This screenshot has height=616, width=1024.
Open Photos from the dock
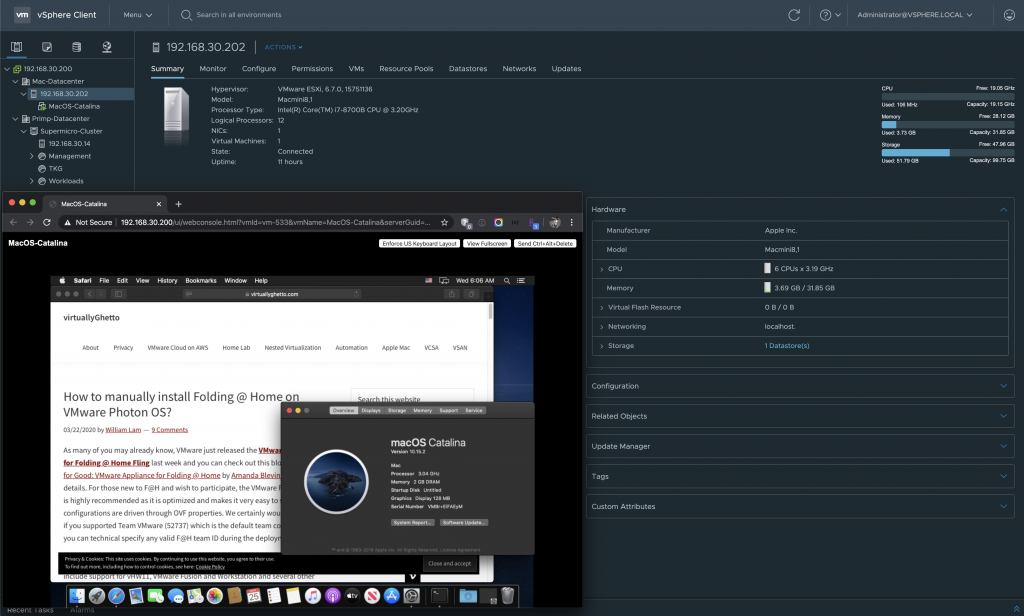pos(215,596)
